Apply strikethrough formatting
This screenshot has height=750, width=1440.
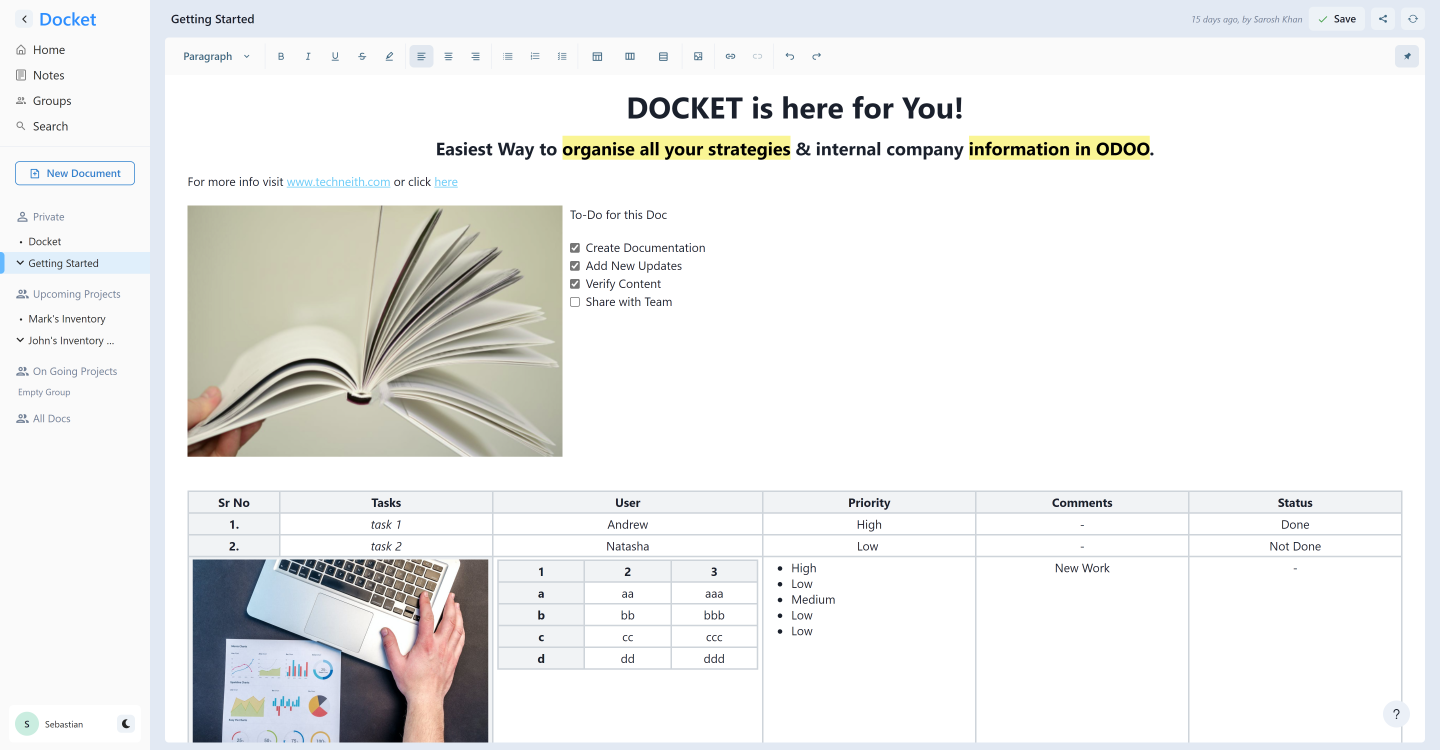click(x=362, y=56)
